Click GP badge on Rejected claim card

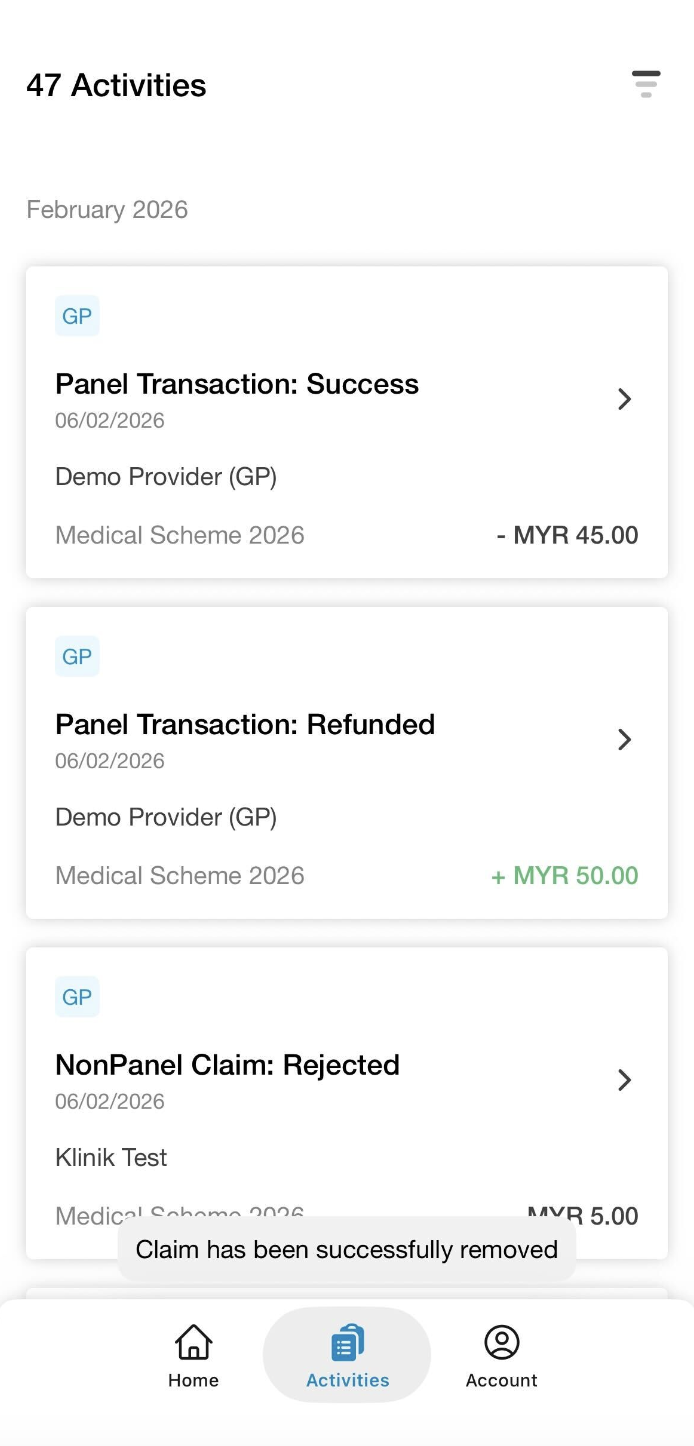click(77, 997)
